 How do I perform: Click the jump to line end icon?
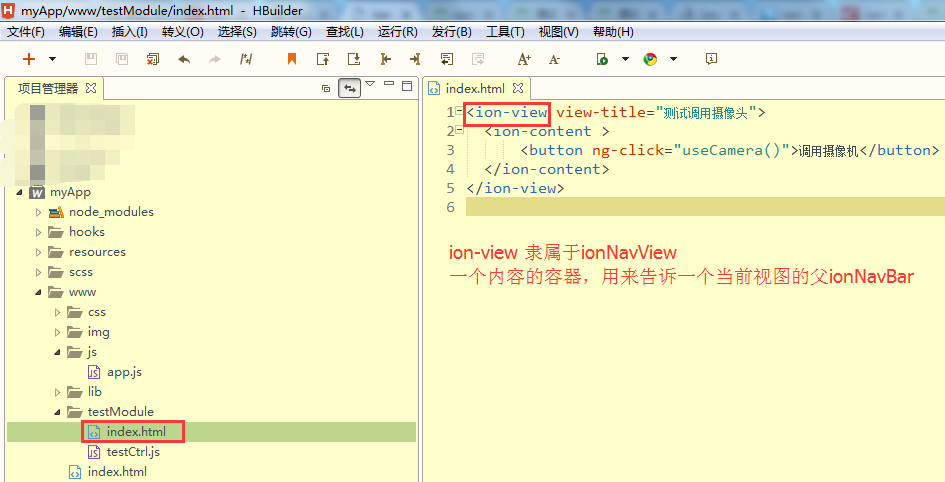click(x=415, y=59)
